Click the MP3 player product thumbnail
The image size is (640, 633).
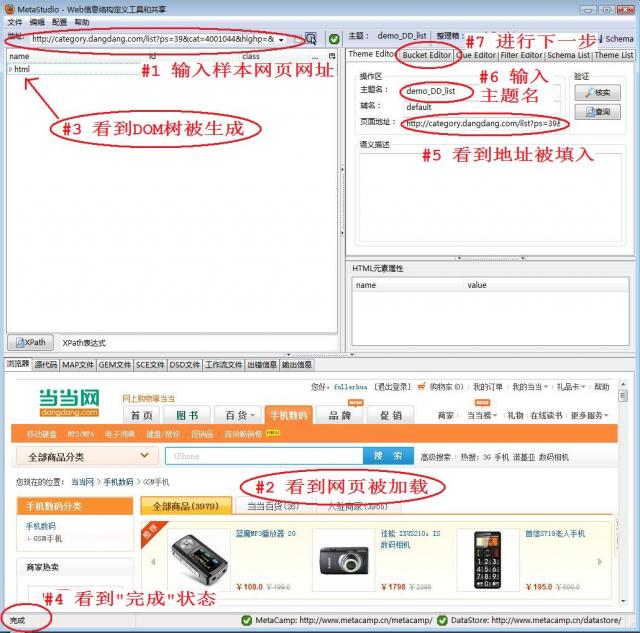[199, 561]
